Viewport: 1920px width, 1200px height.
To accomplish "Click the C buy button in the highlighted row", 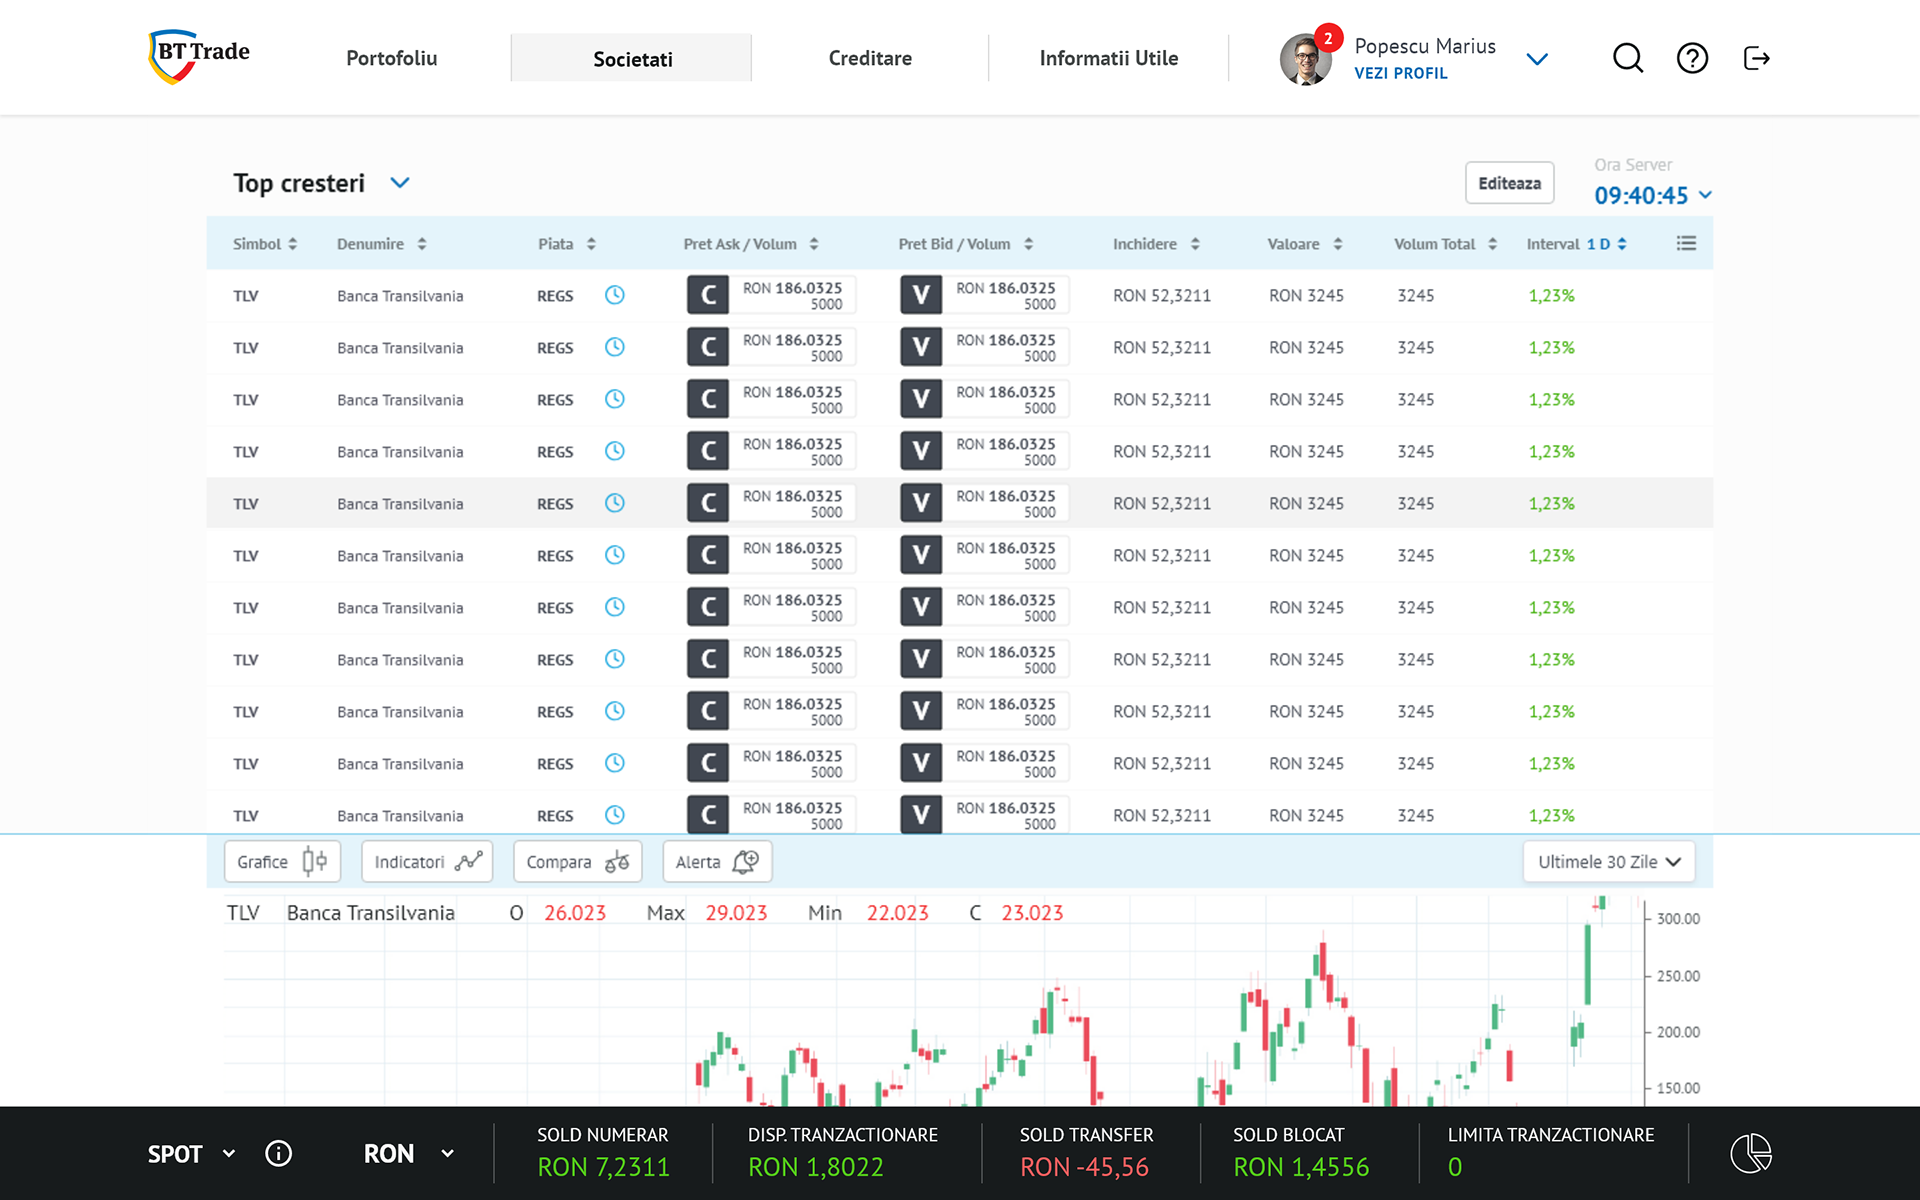I will (x=708, y=503).
